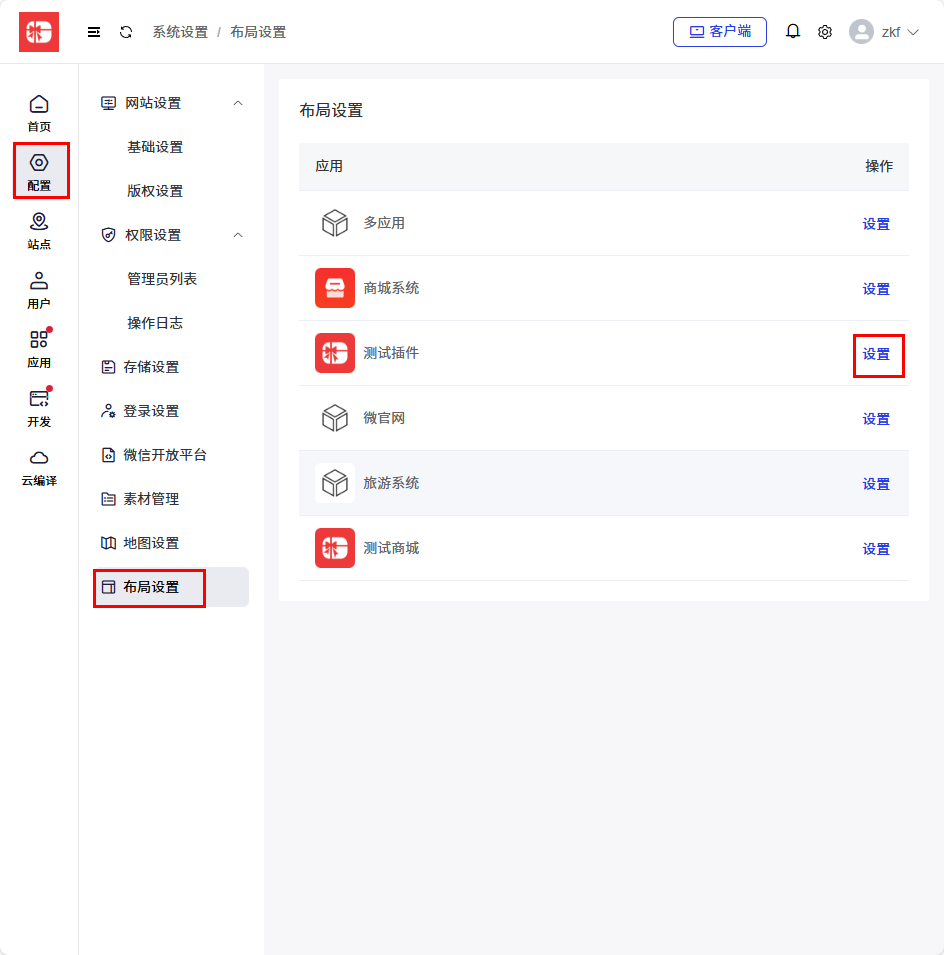The width and height of the screenshot is (944, 955).
Task: Open the zkf user dropdown
Action: pos(884,32)
